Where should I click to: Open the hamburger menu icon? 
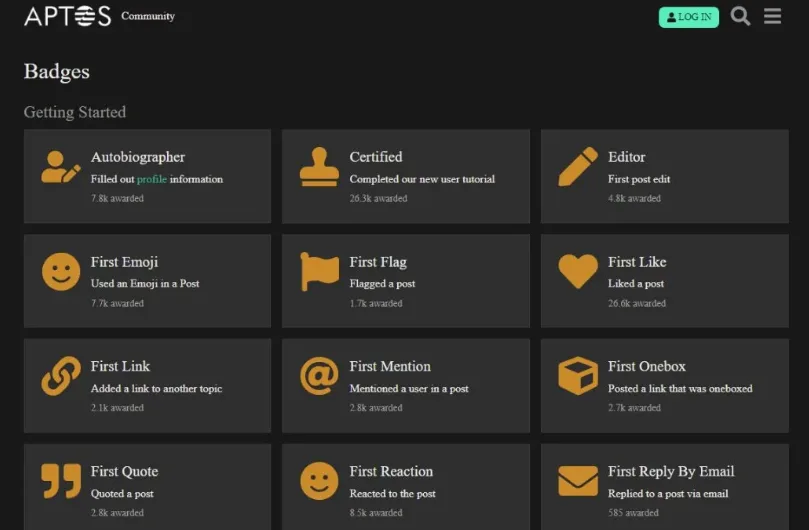coord(772,16)
